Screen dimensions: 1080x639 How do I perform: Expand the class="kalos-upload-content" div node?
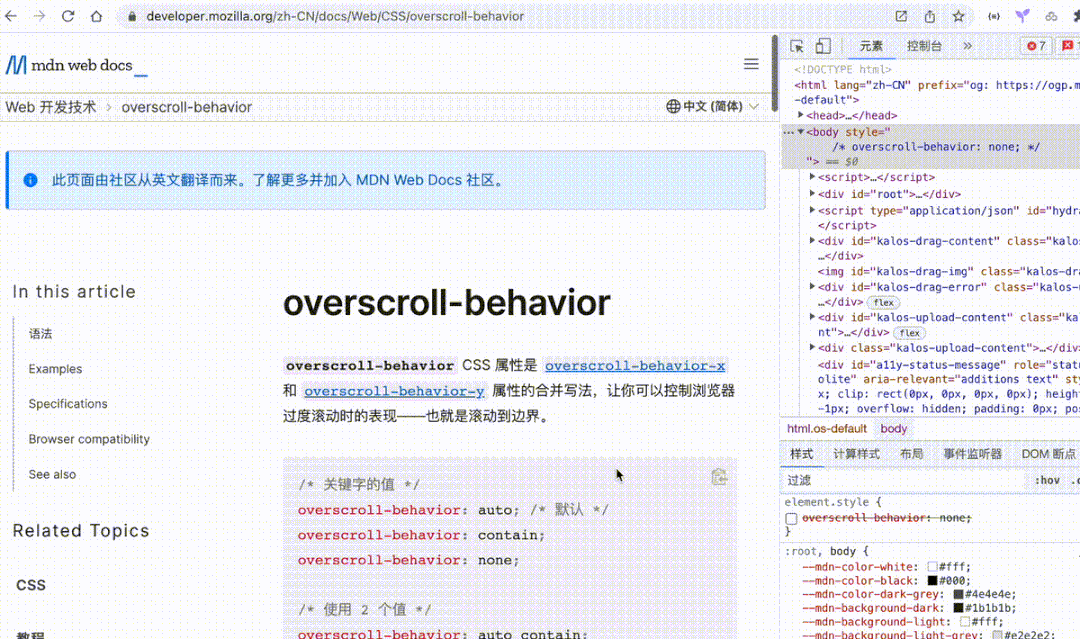813,347
